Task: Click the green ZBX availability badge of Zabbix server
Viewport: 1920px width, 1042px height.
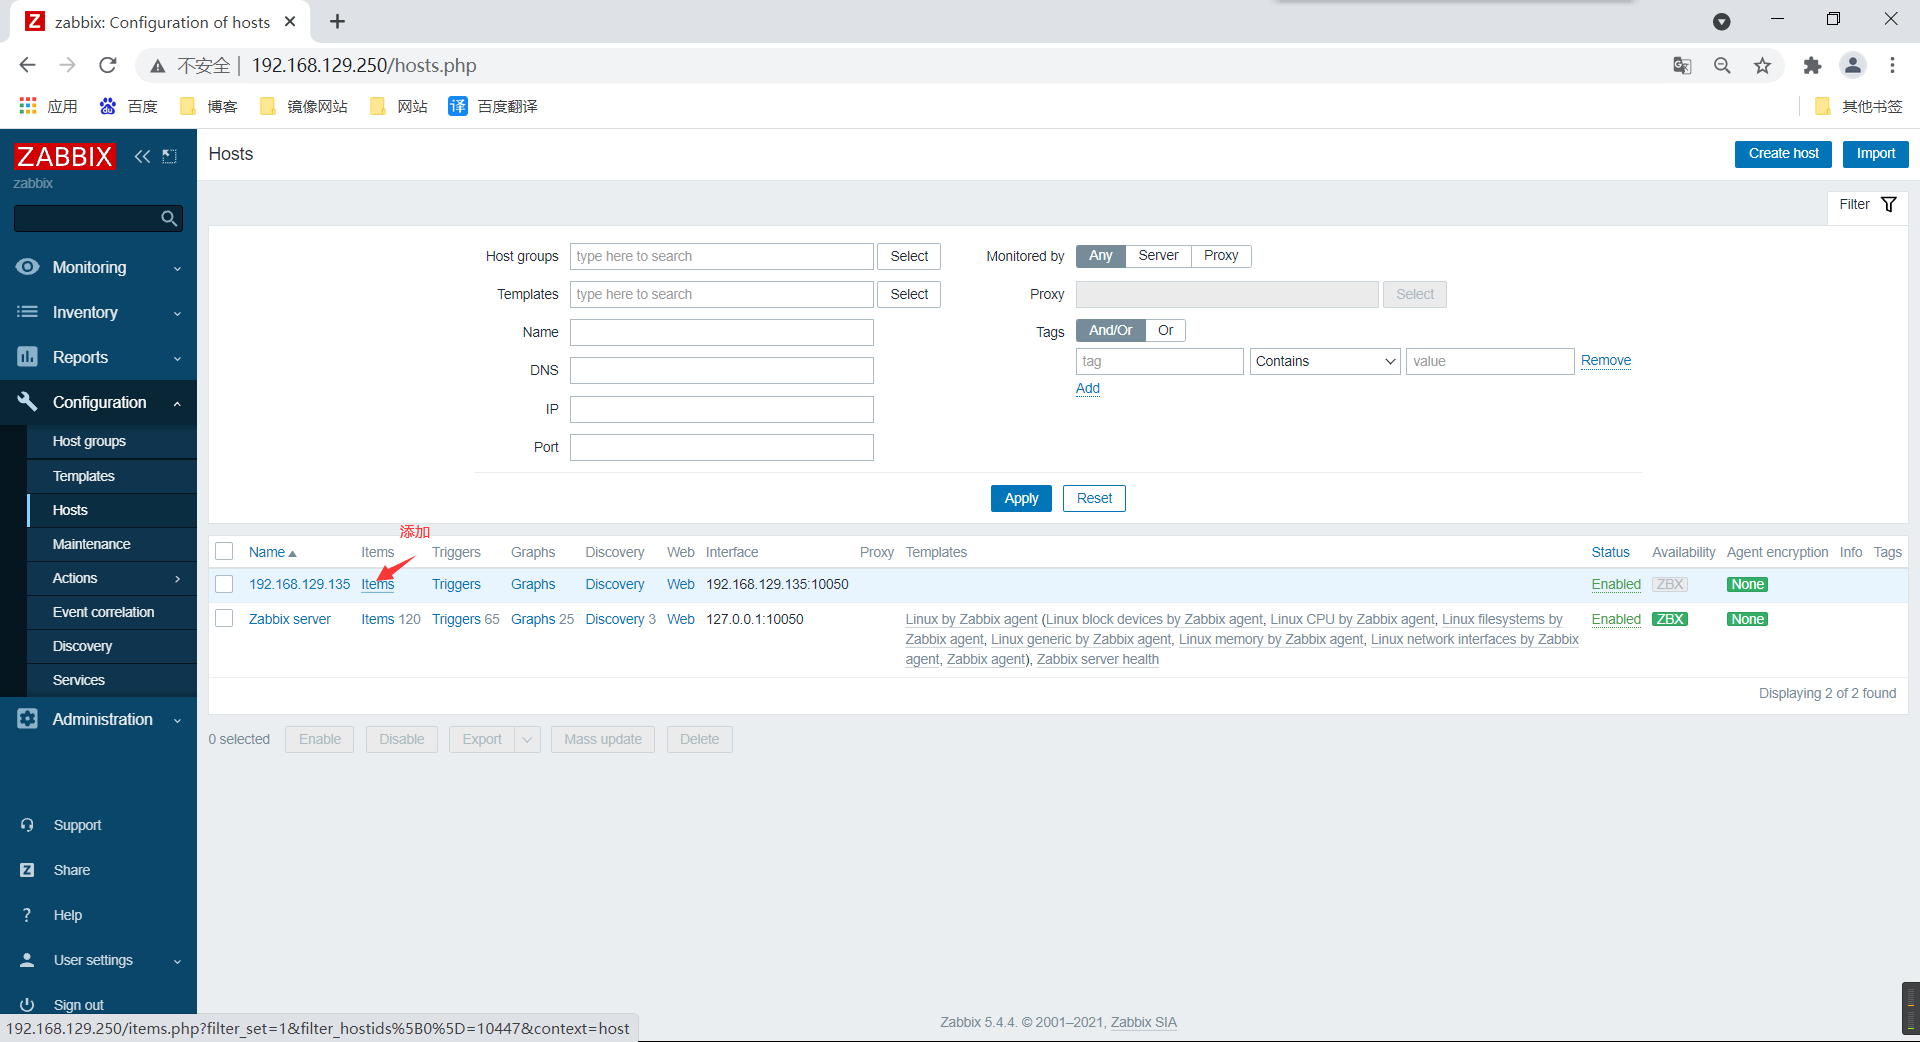Action: tap(1670, 619)
